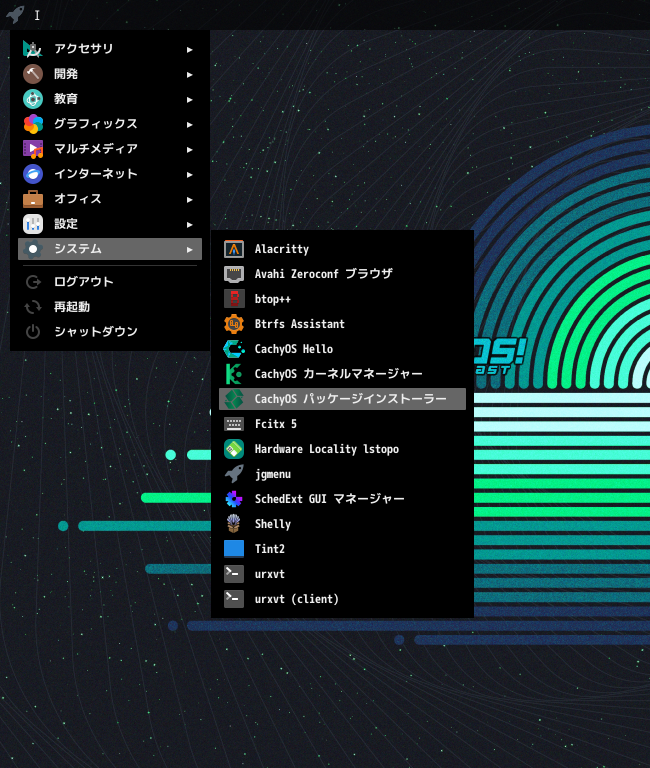Click the インターネット globe icon
The image size is (650, 768).
(33, 174)
